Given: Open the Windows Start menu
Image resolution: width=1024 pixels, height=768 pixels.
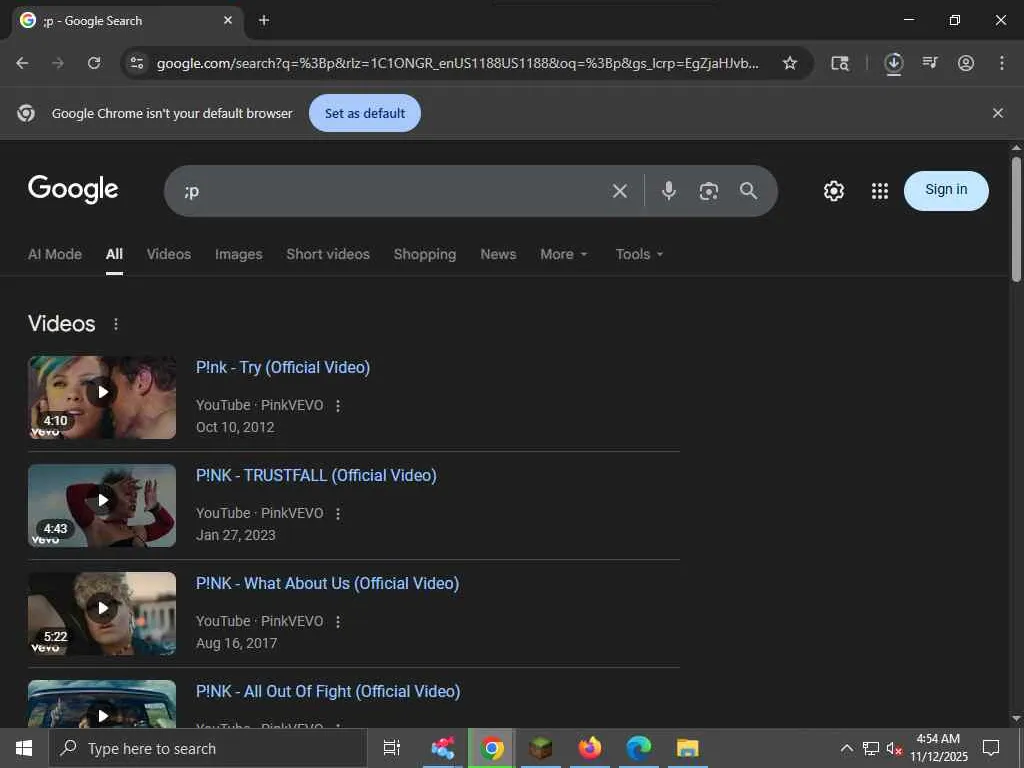Looking at the screenshot, I should (24, 748).
